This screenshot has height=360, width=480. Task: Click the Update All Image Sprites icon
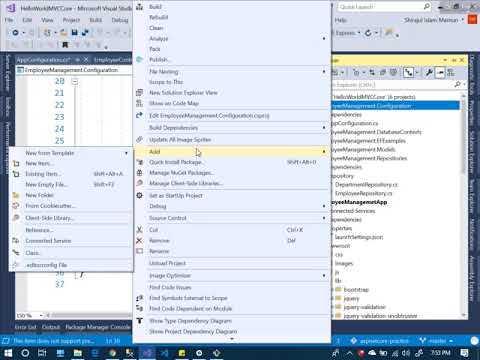pos(140,139)
